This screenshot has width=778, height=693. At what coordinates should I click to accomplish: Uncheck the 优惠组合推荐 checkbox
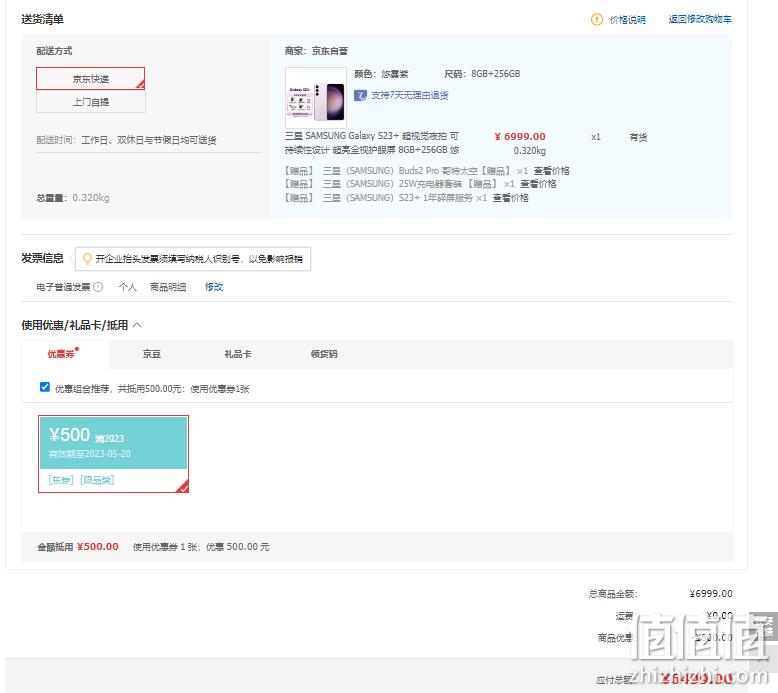45,387
